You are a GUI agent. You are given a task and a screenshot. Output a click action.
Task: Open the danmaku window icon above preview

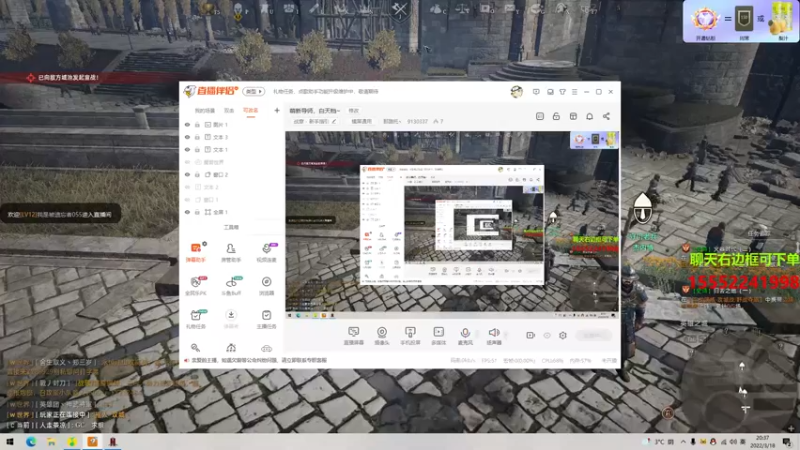(540, 116)
